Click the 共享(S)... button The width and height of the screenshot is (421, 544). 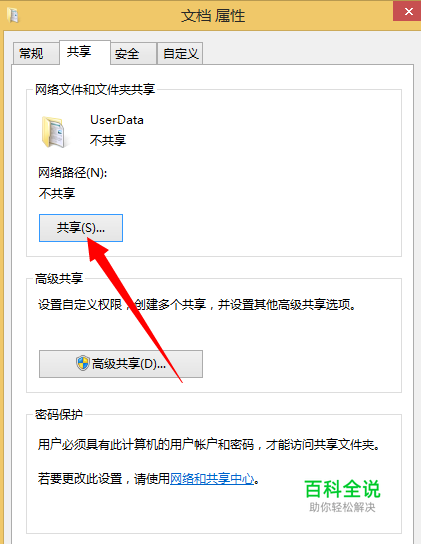[81, 228]
